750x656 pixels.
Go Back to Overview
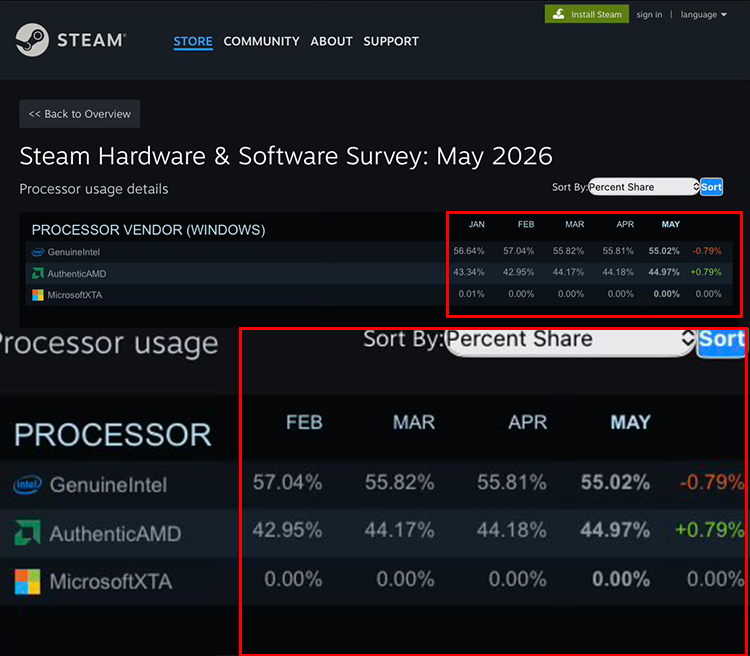(79, 114)
